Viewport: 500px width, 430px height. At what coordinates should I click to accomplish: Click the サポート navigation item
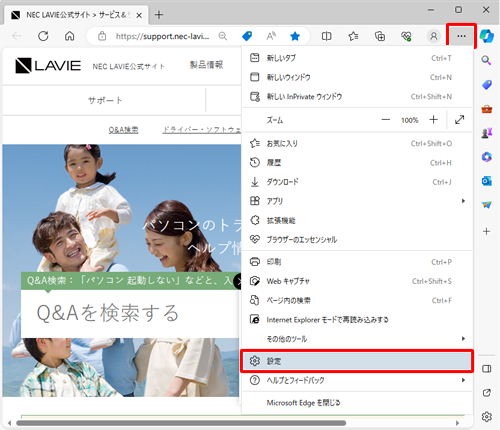point(105,100)
